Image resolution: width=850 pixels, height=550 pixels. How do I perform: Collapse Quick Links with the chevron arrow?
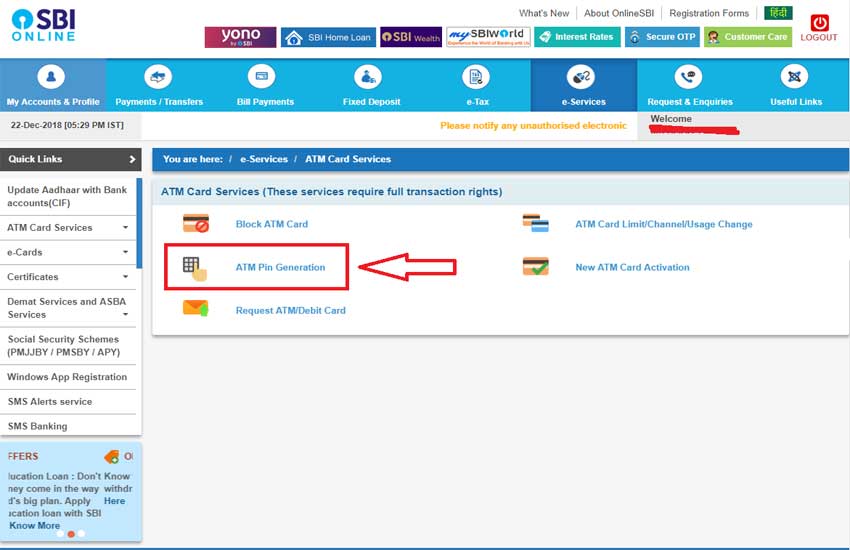pyautogui.click(x=132, y=159)
